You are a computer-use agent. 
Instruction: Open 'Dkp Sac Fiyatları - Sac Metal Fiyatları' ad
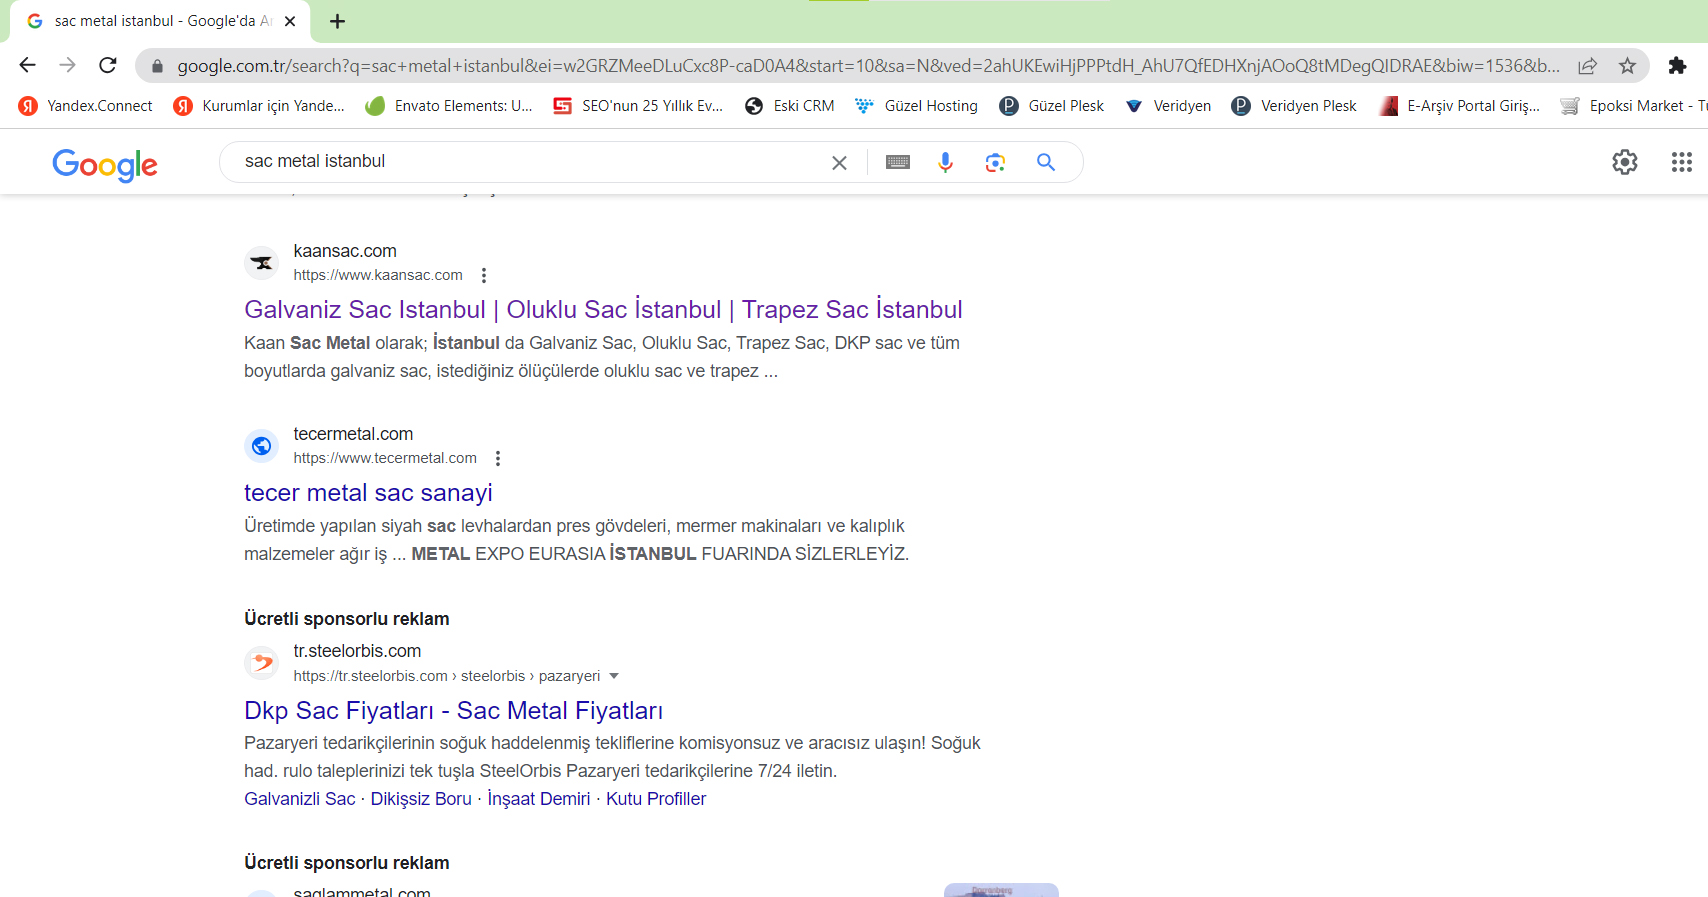click(x=453, y=710)
